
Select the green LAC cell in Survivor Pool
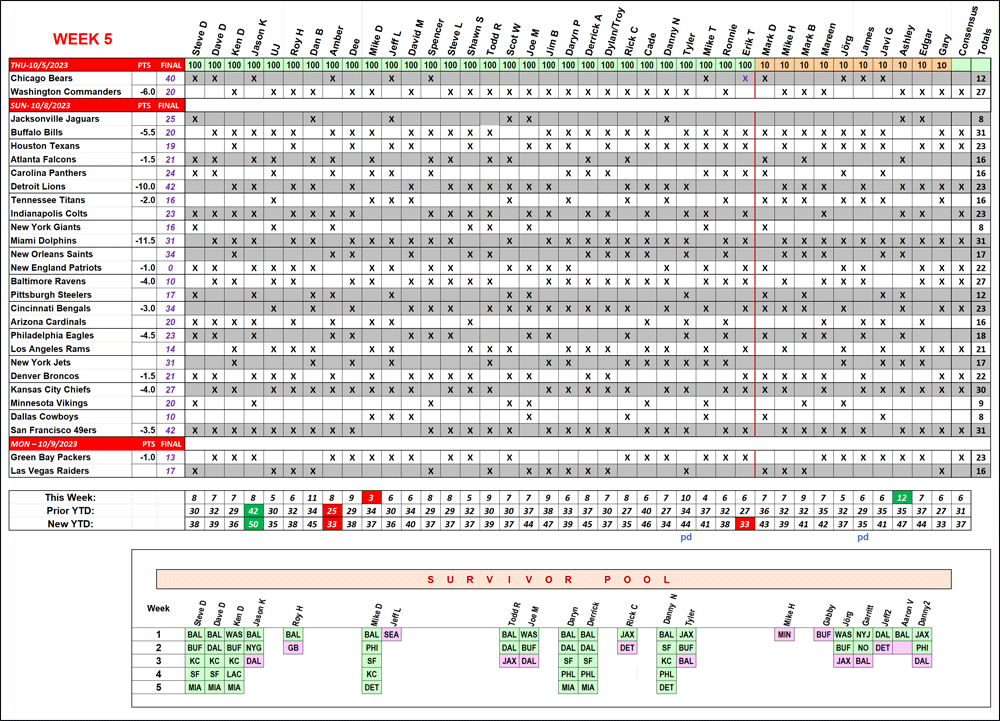click(x=234, y=674)
